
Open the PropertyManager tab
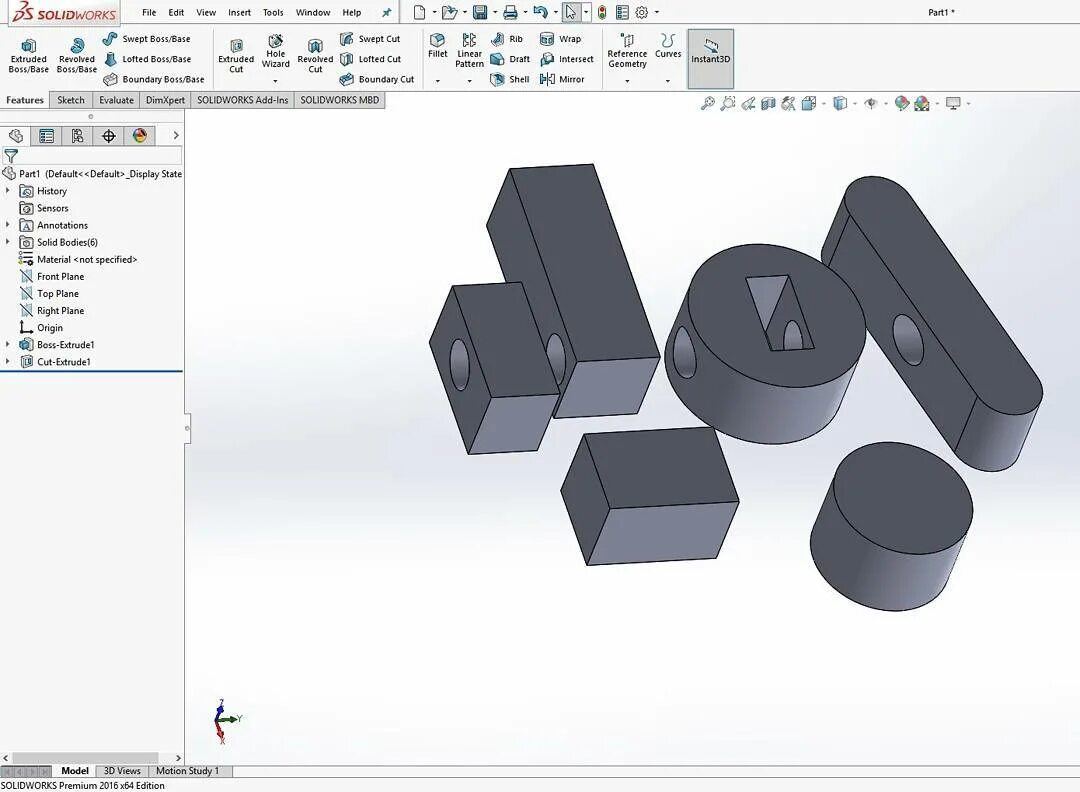point(46,136)
